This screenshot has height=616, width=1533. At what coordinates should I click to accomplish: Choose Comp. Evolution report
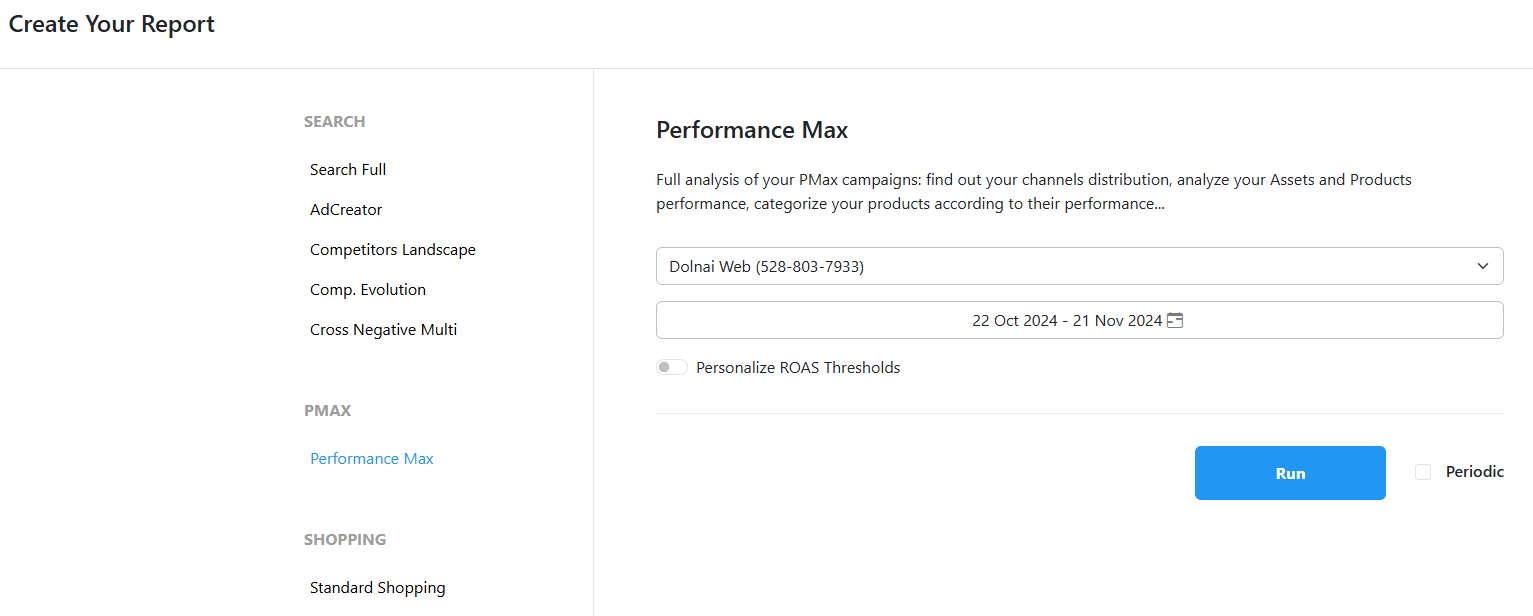pyautogui.click(x=368, y=290)
